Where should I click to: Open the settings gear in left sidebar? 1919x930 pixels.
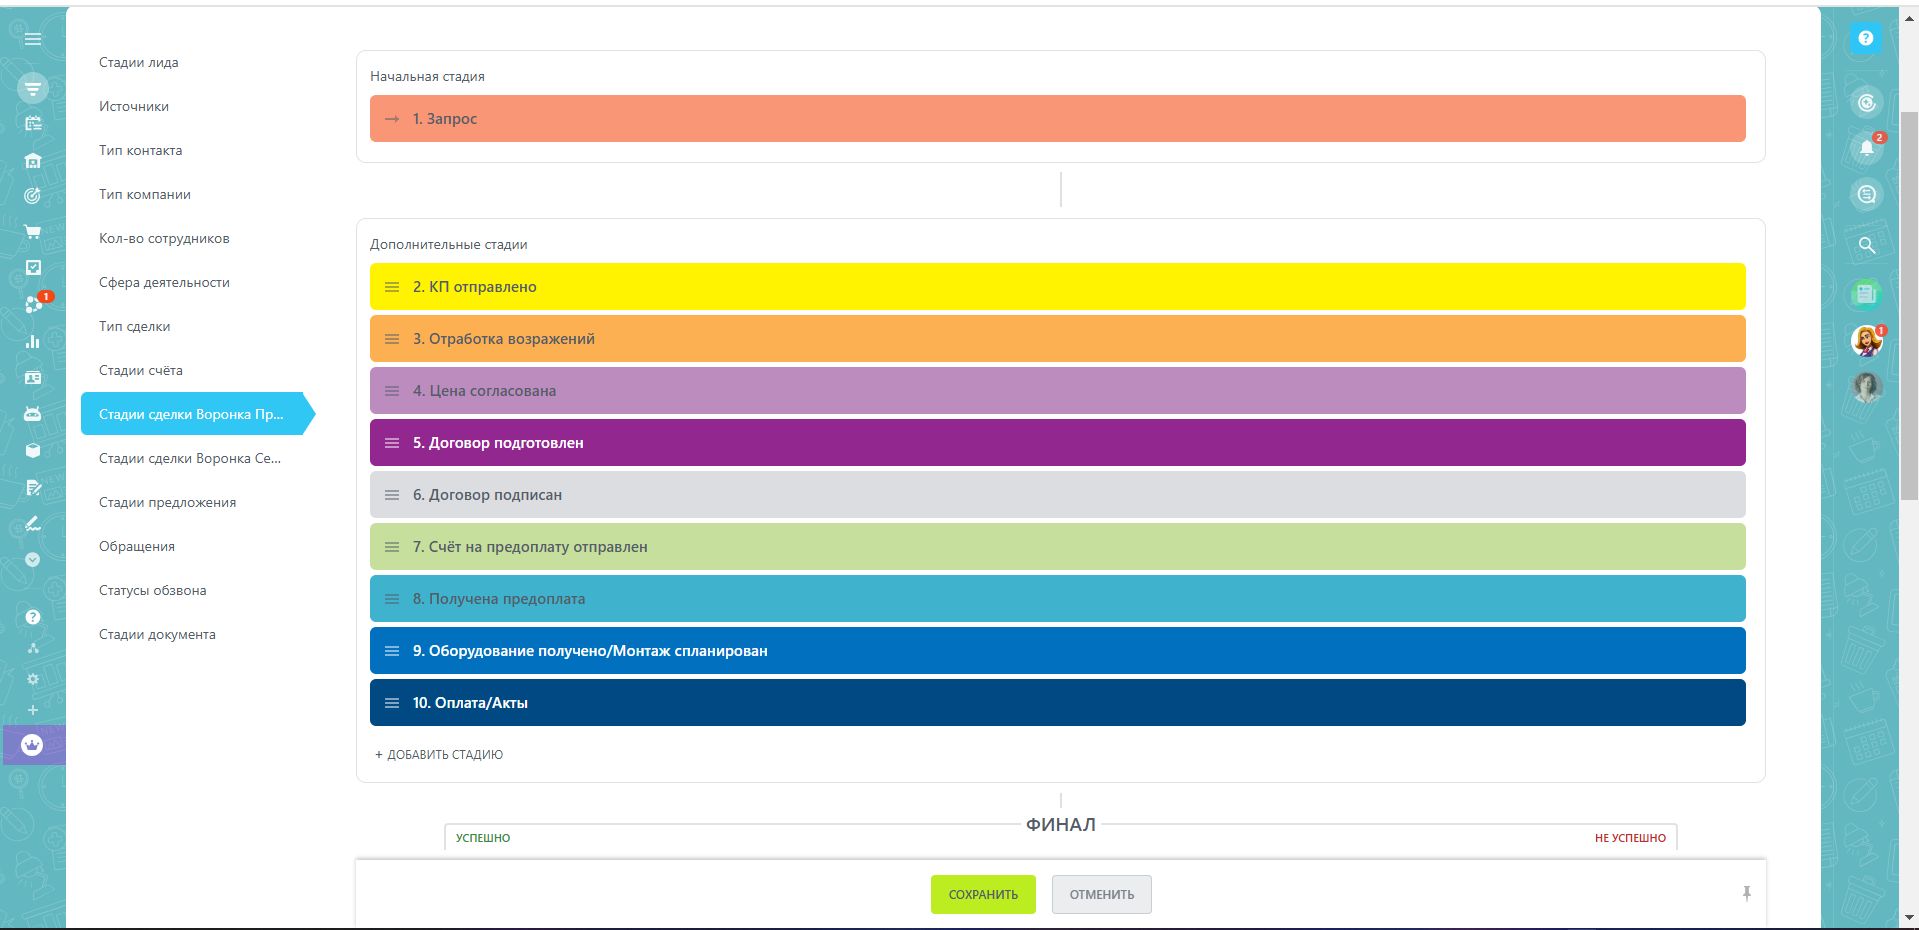pyautogui.click(x=33, y=679)
